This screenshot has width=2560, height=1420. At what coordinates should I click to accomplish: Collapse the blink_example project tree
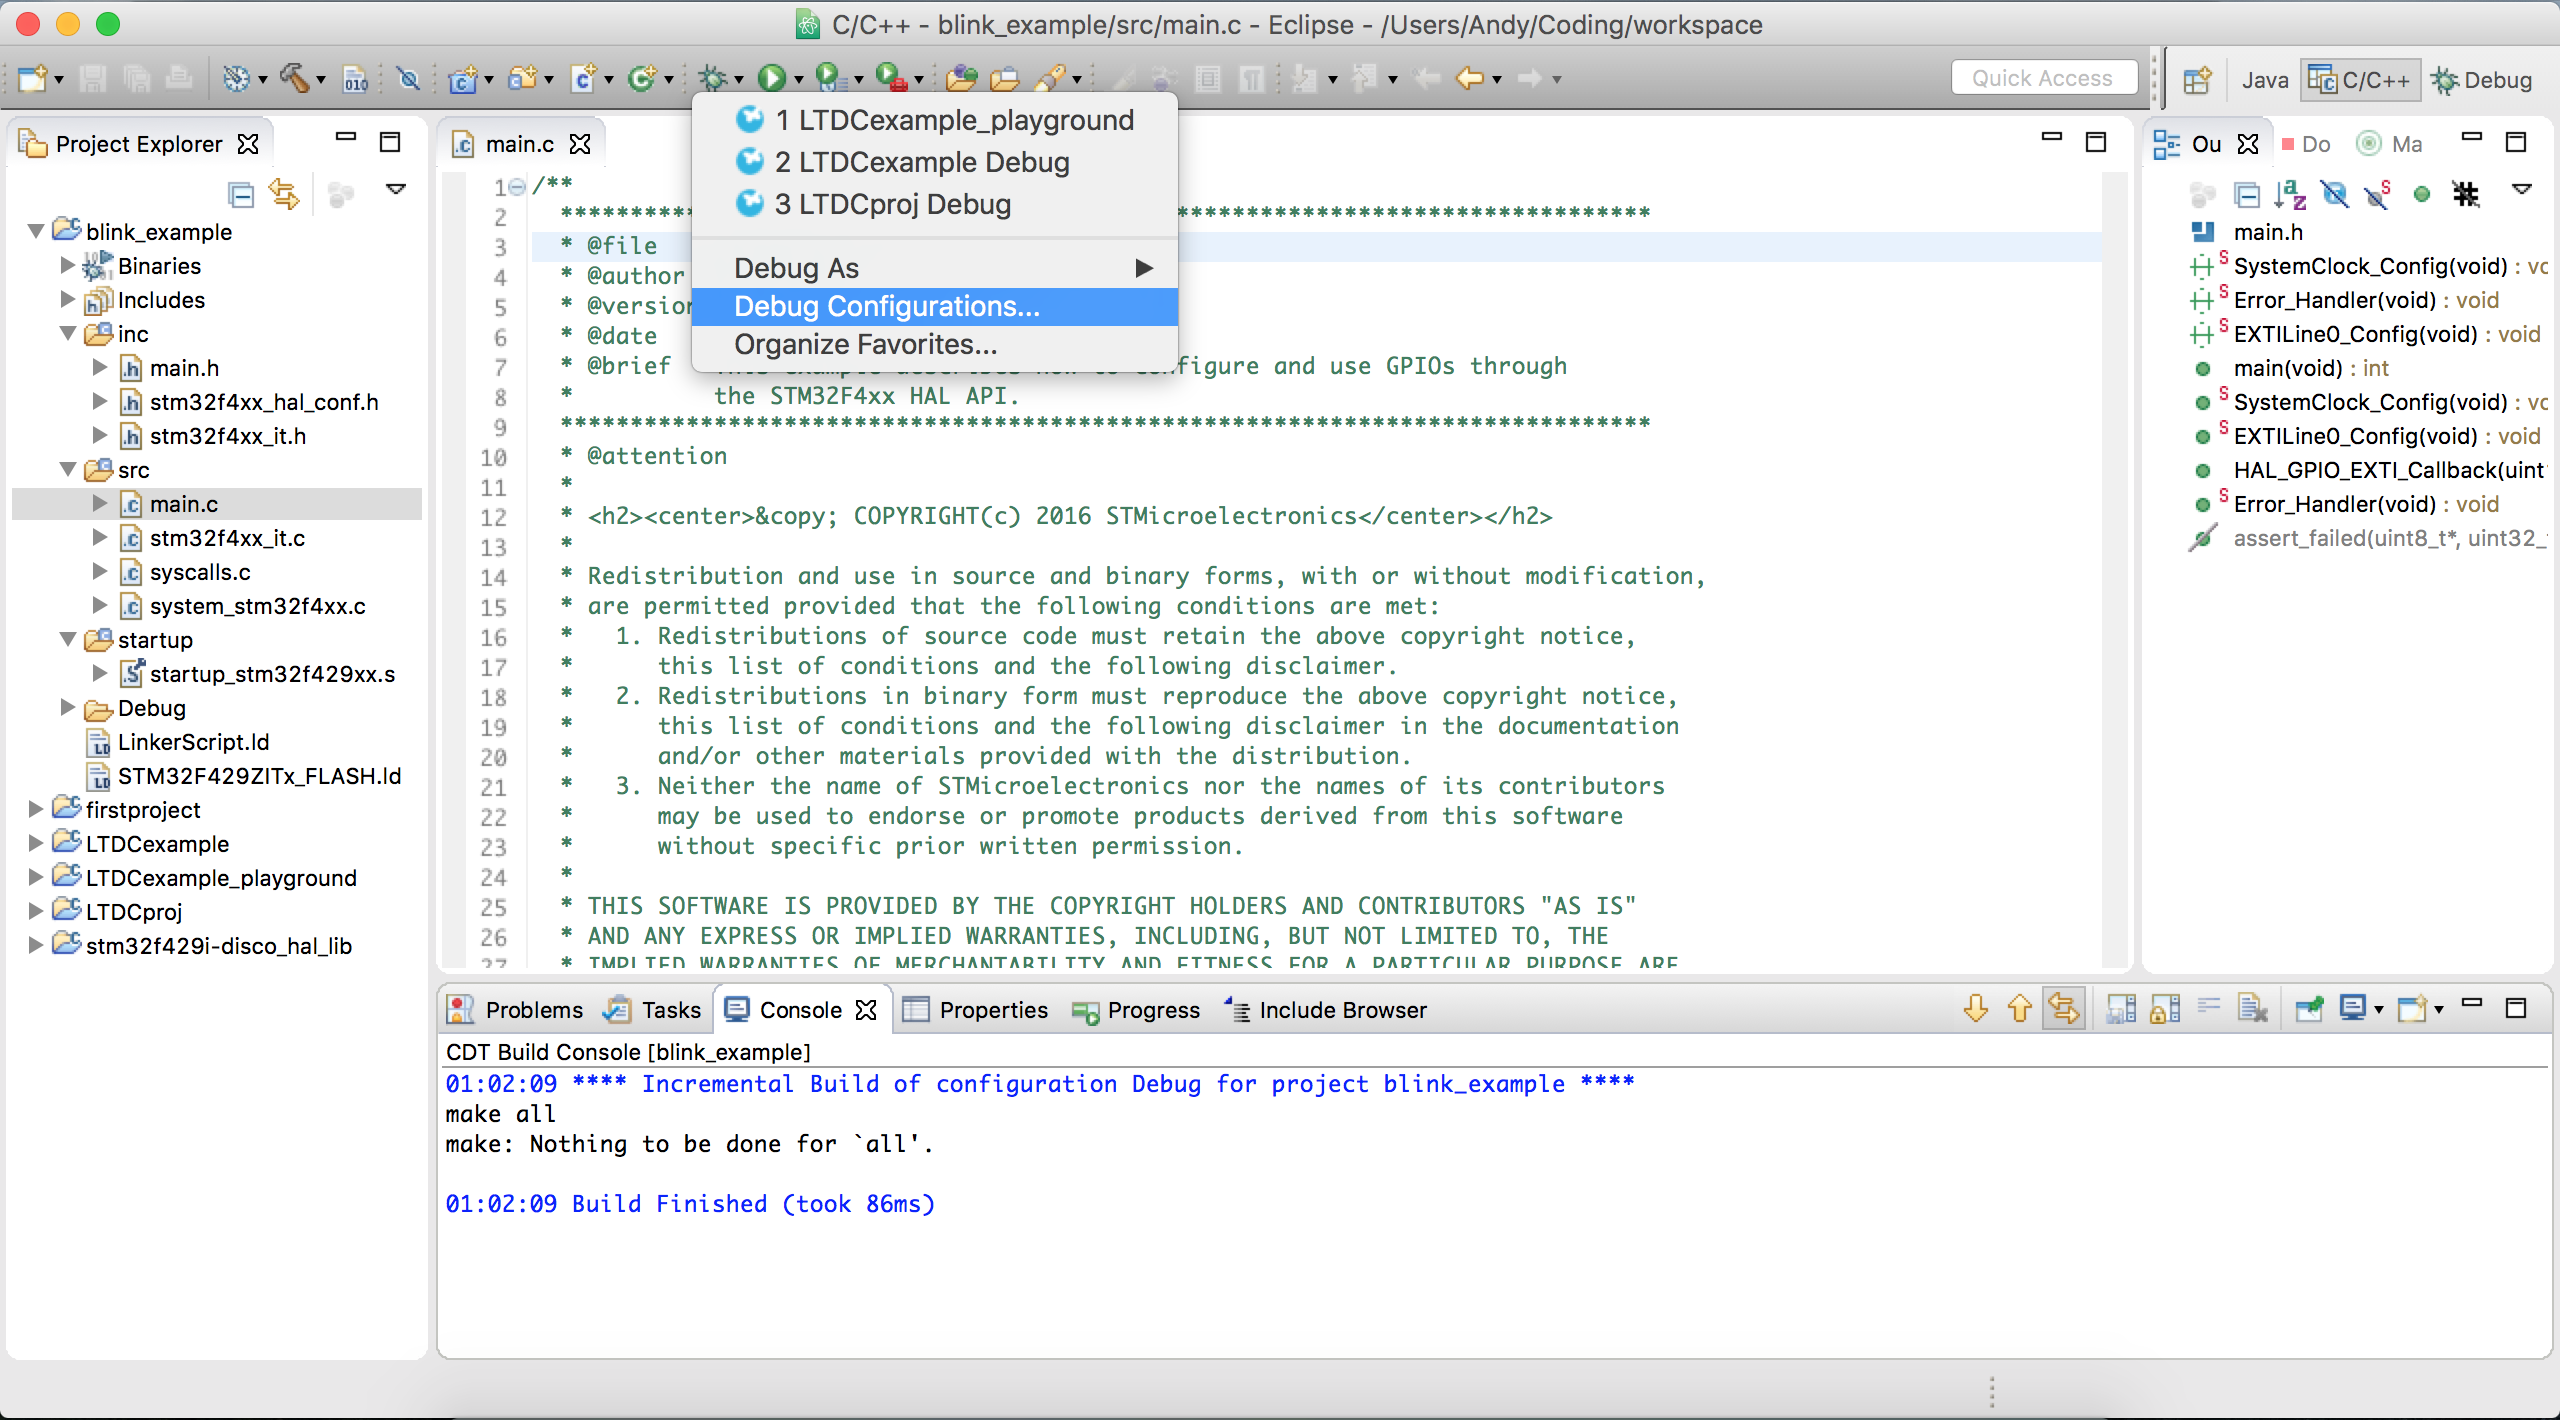pos(36,231)
